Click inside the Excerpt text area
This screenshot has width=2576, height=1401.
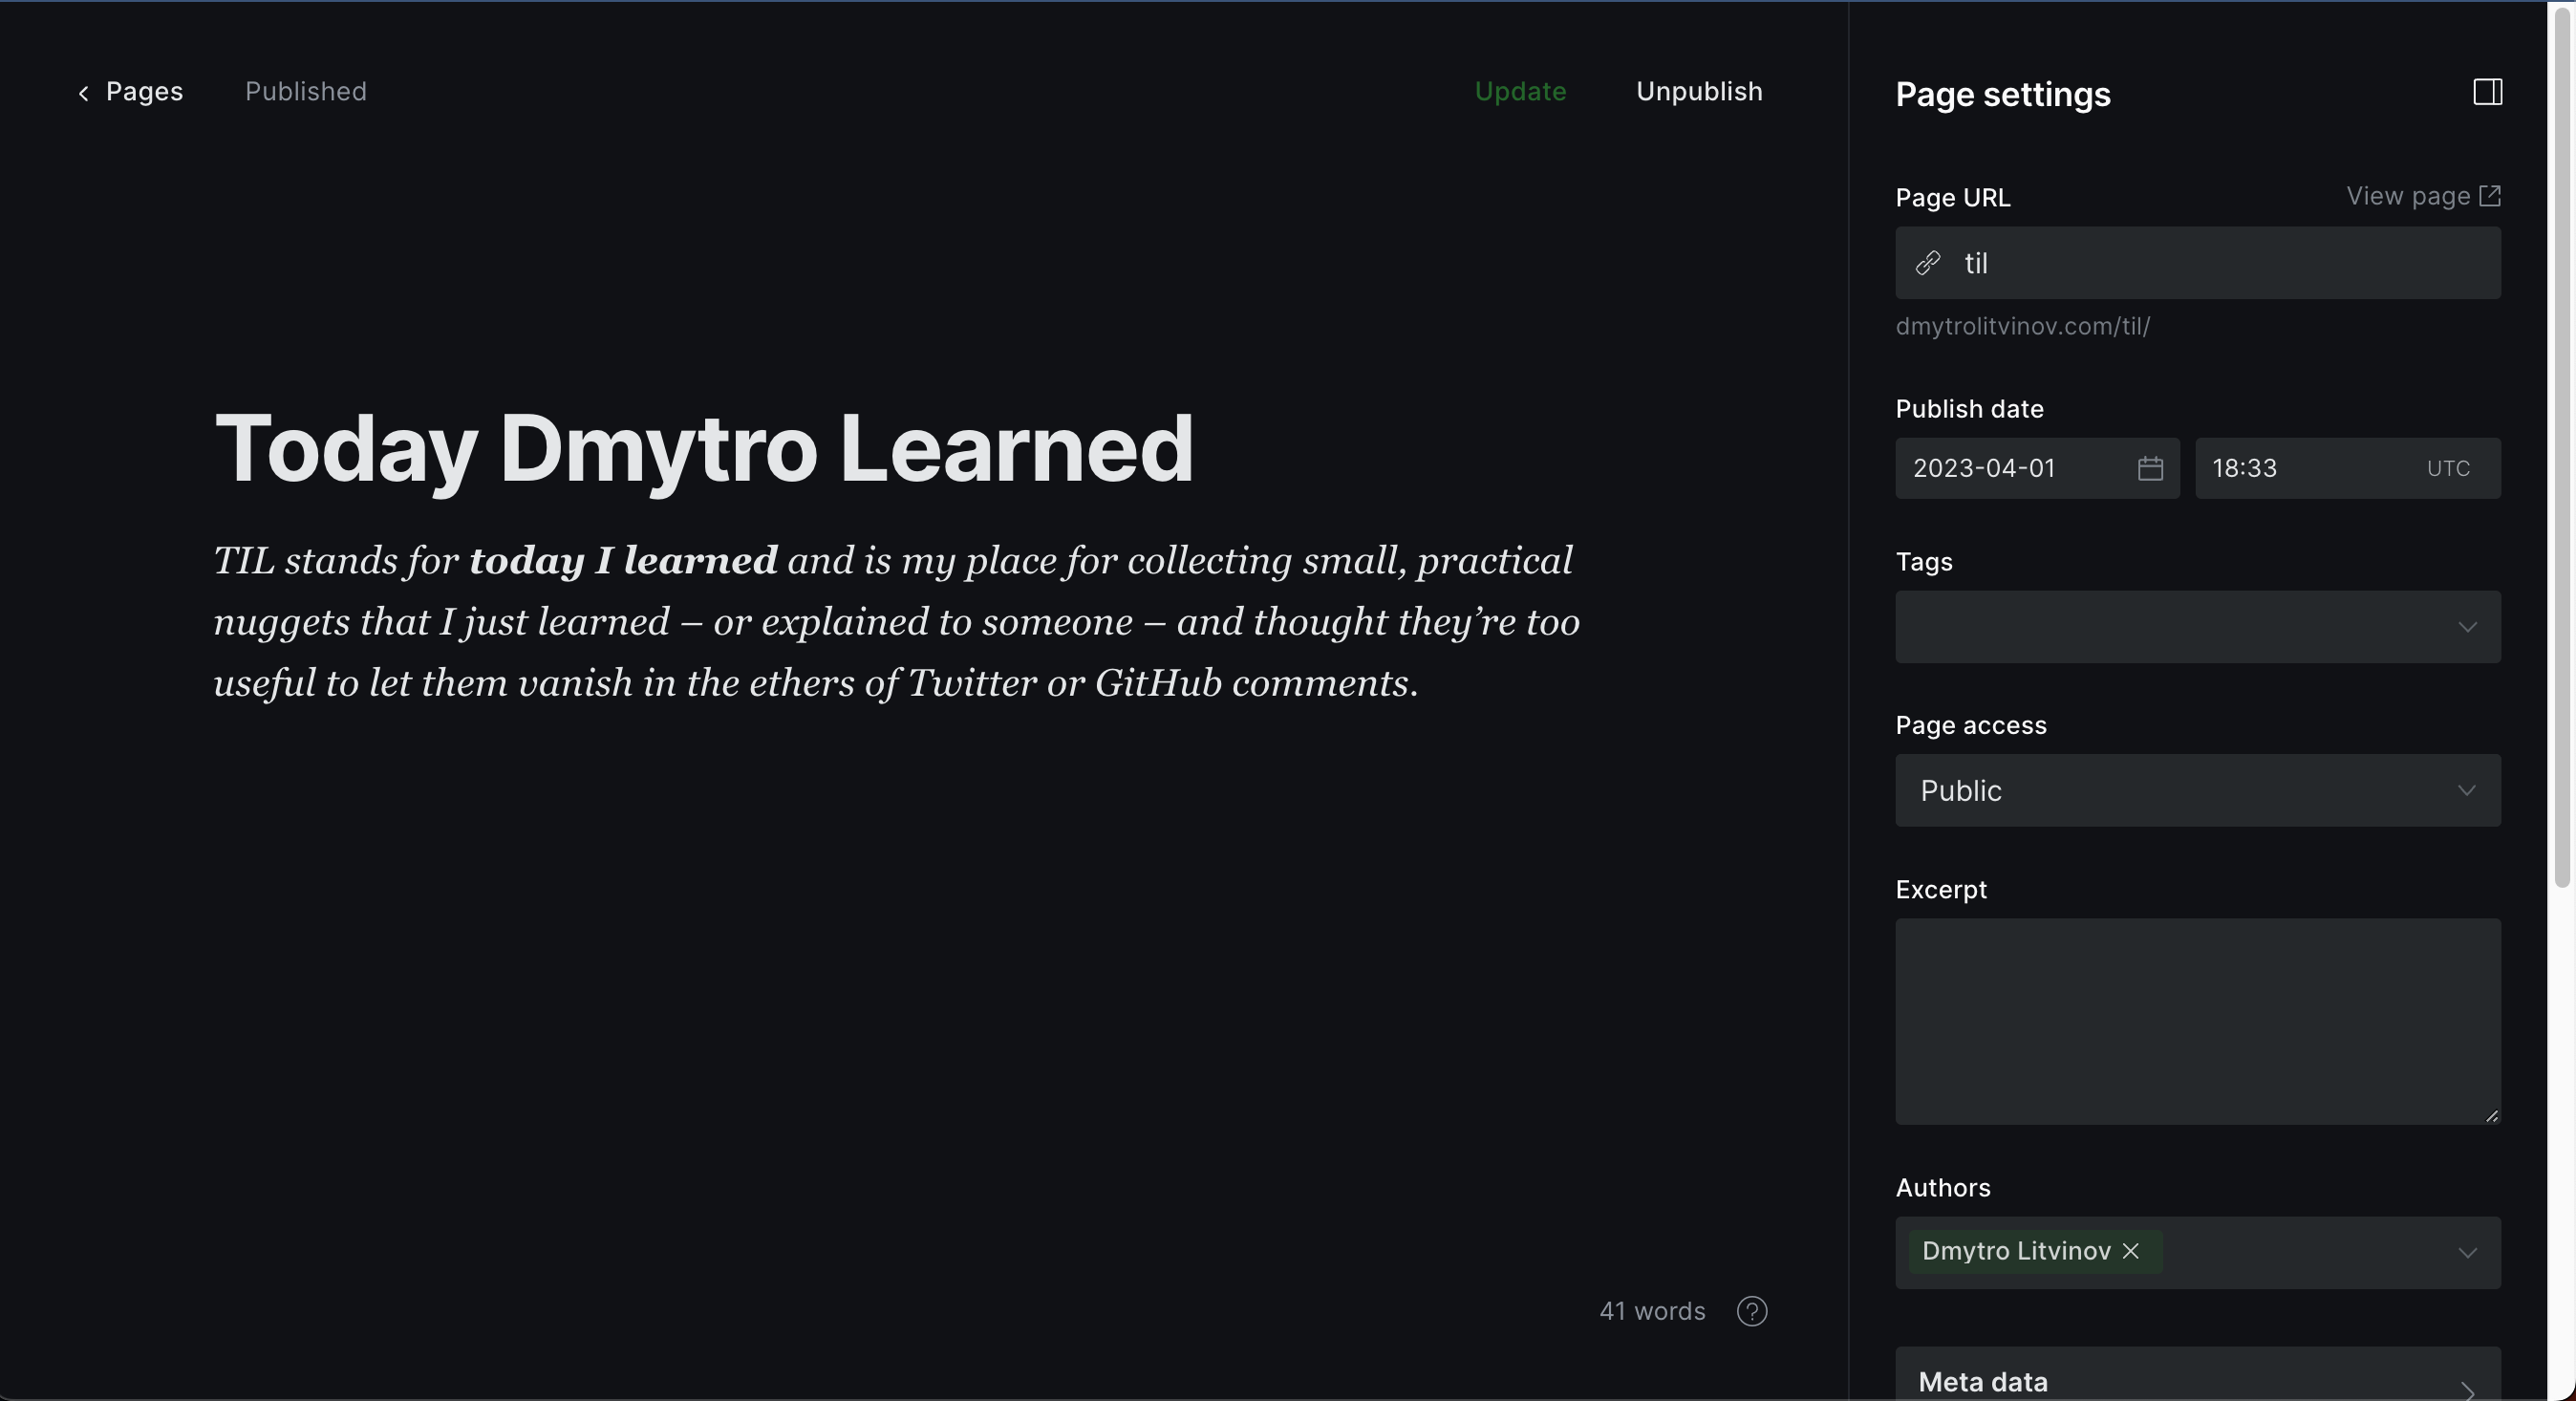click(x=2196, y=1020)
